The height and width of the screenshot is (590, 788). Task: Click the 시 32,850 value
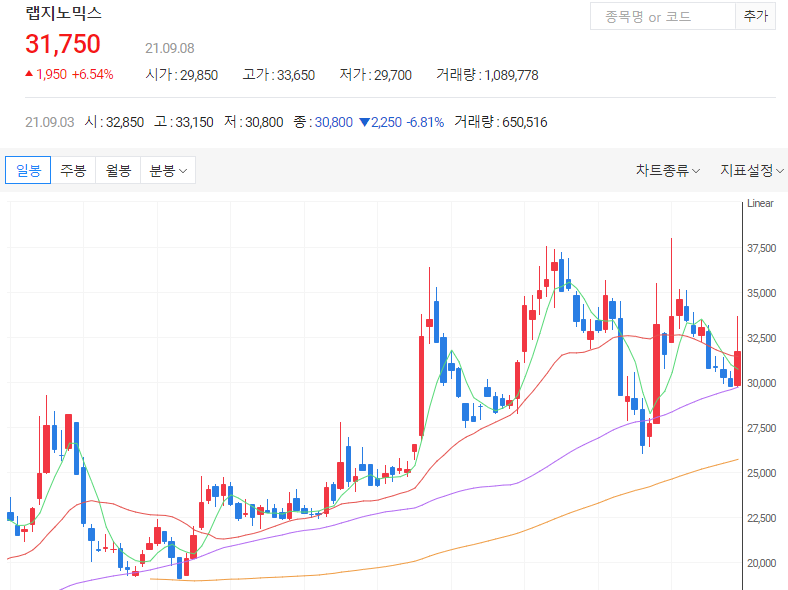coord(114,122)
